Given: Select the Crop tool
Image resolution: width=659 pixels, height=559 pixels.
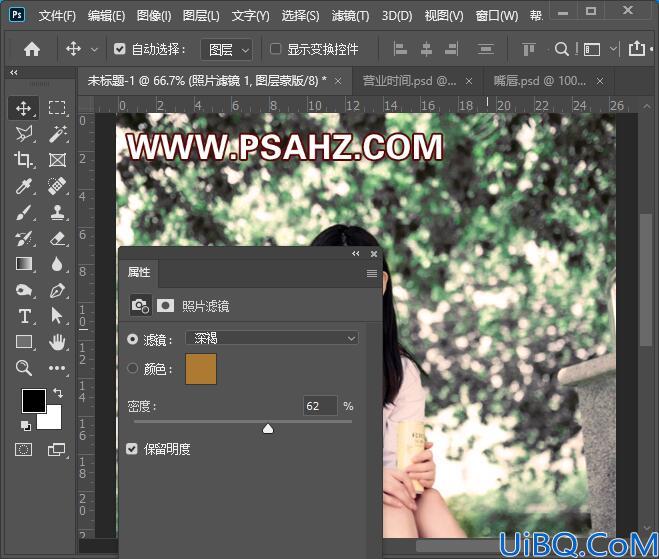Looking at the screenshot, I should coord(23,160).
